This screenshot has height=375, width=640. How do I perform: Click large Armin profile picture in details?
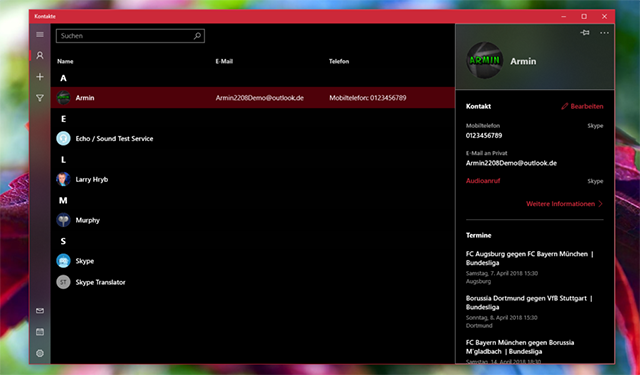pyautogui.click(x=484, y=60)
